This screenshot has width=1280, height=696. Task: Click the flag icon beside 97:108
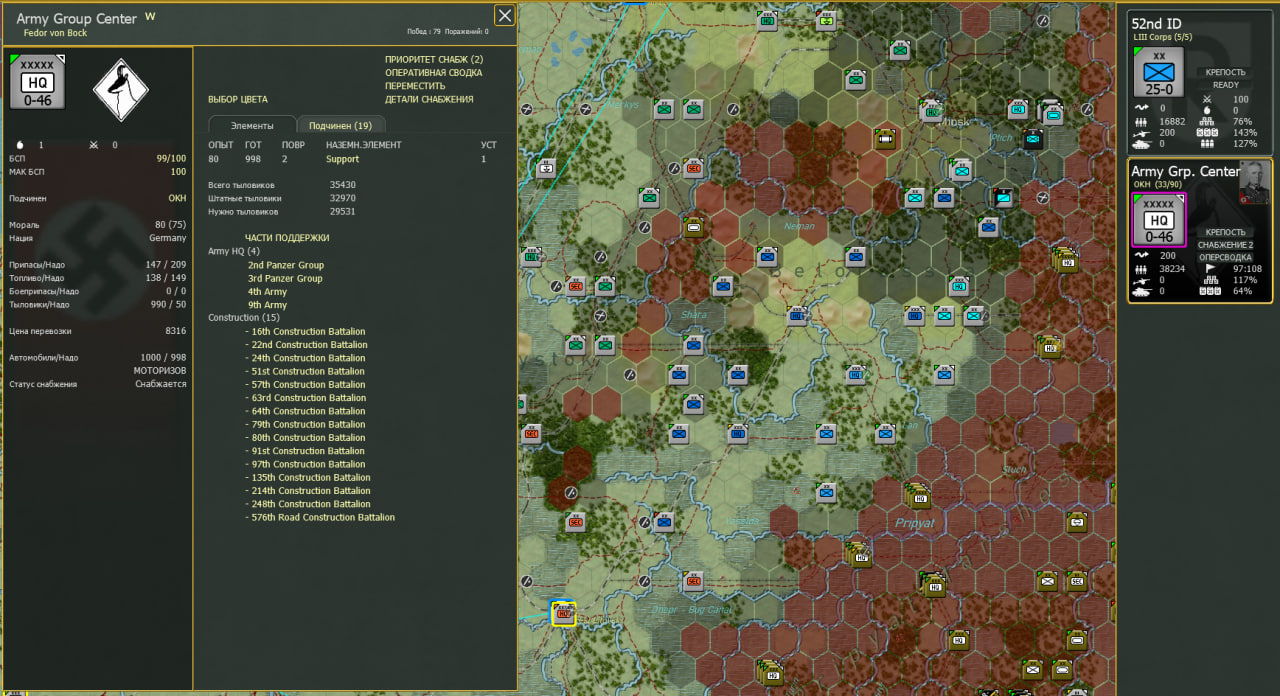coord(1208,268)
